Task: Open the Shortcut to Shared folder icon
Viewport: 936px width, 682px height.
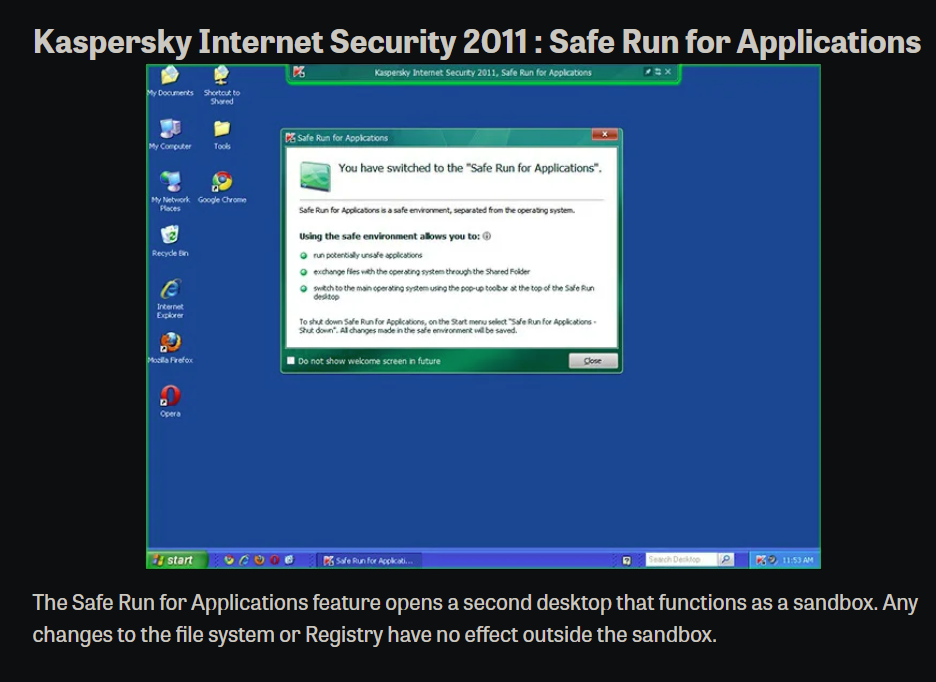Action: pos(221,84)
